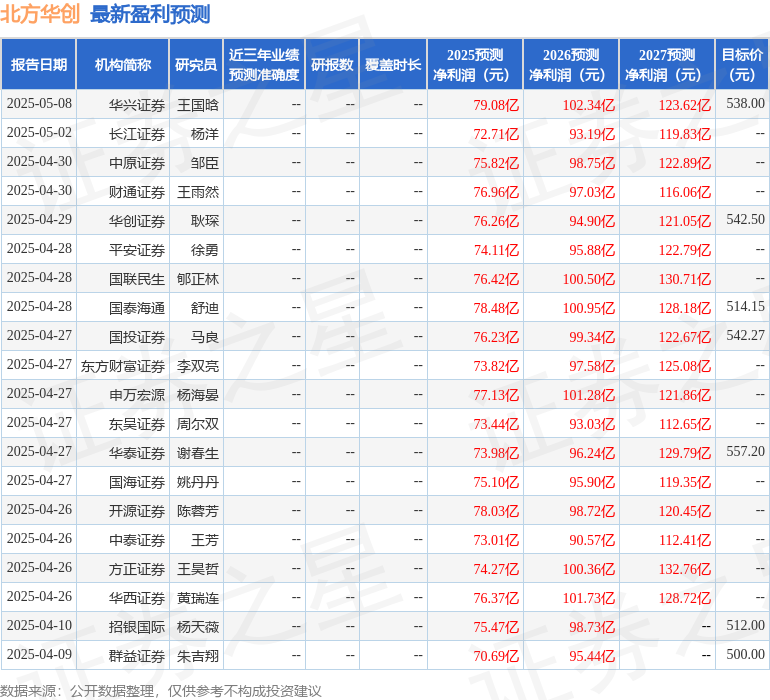Click the 机构简称 column header
The height and width of the screenshot is (700, 770).
pos(122,65)
